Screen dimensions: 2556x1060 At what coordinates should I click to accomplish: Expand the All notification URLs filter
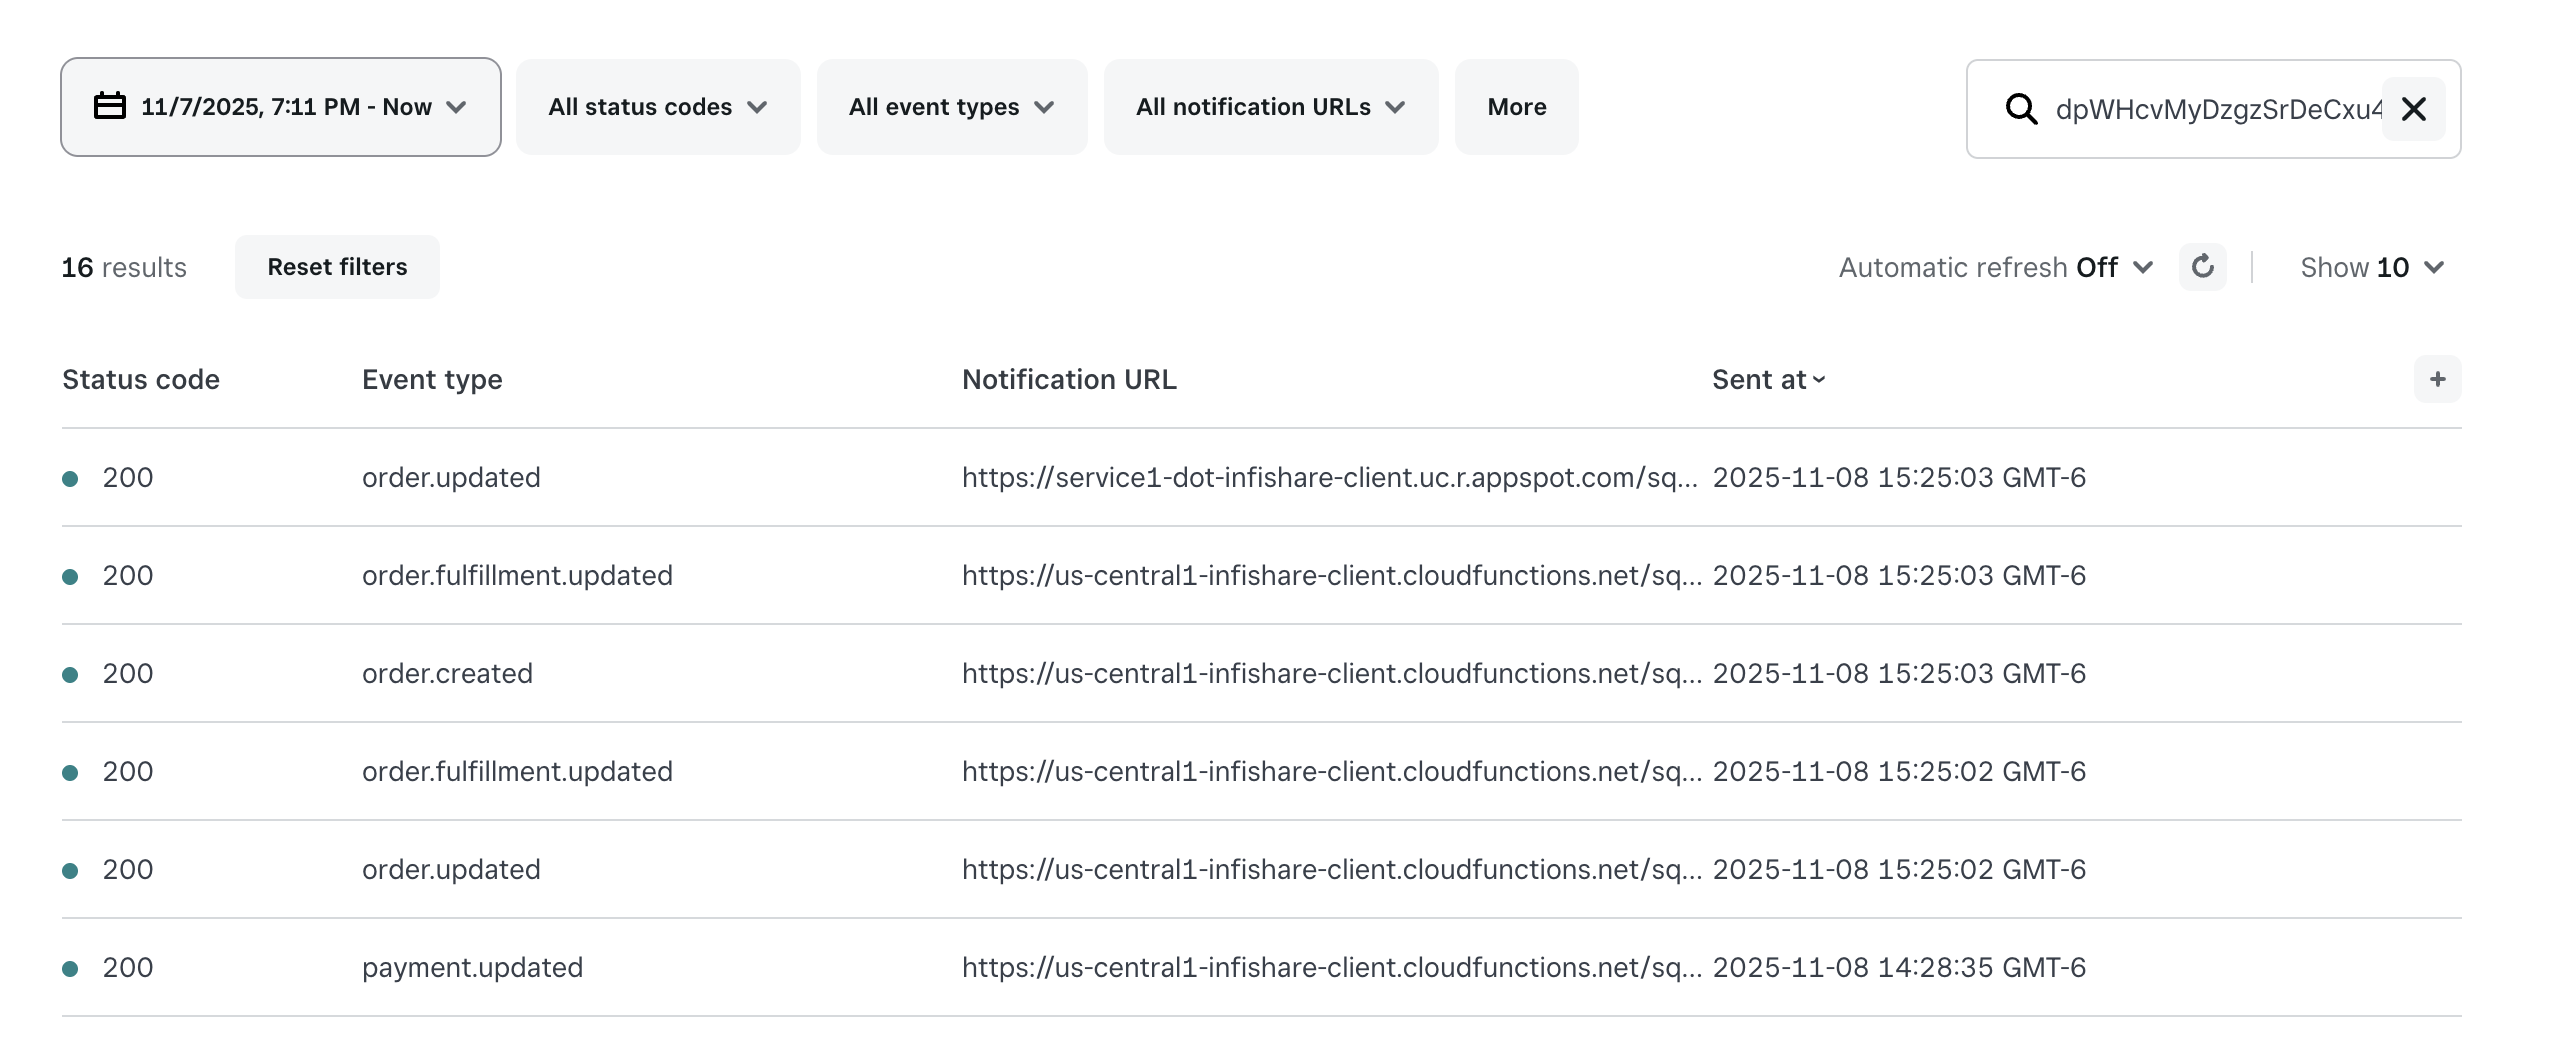pos(1270,107)
